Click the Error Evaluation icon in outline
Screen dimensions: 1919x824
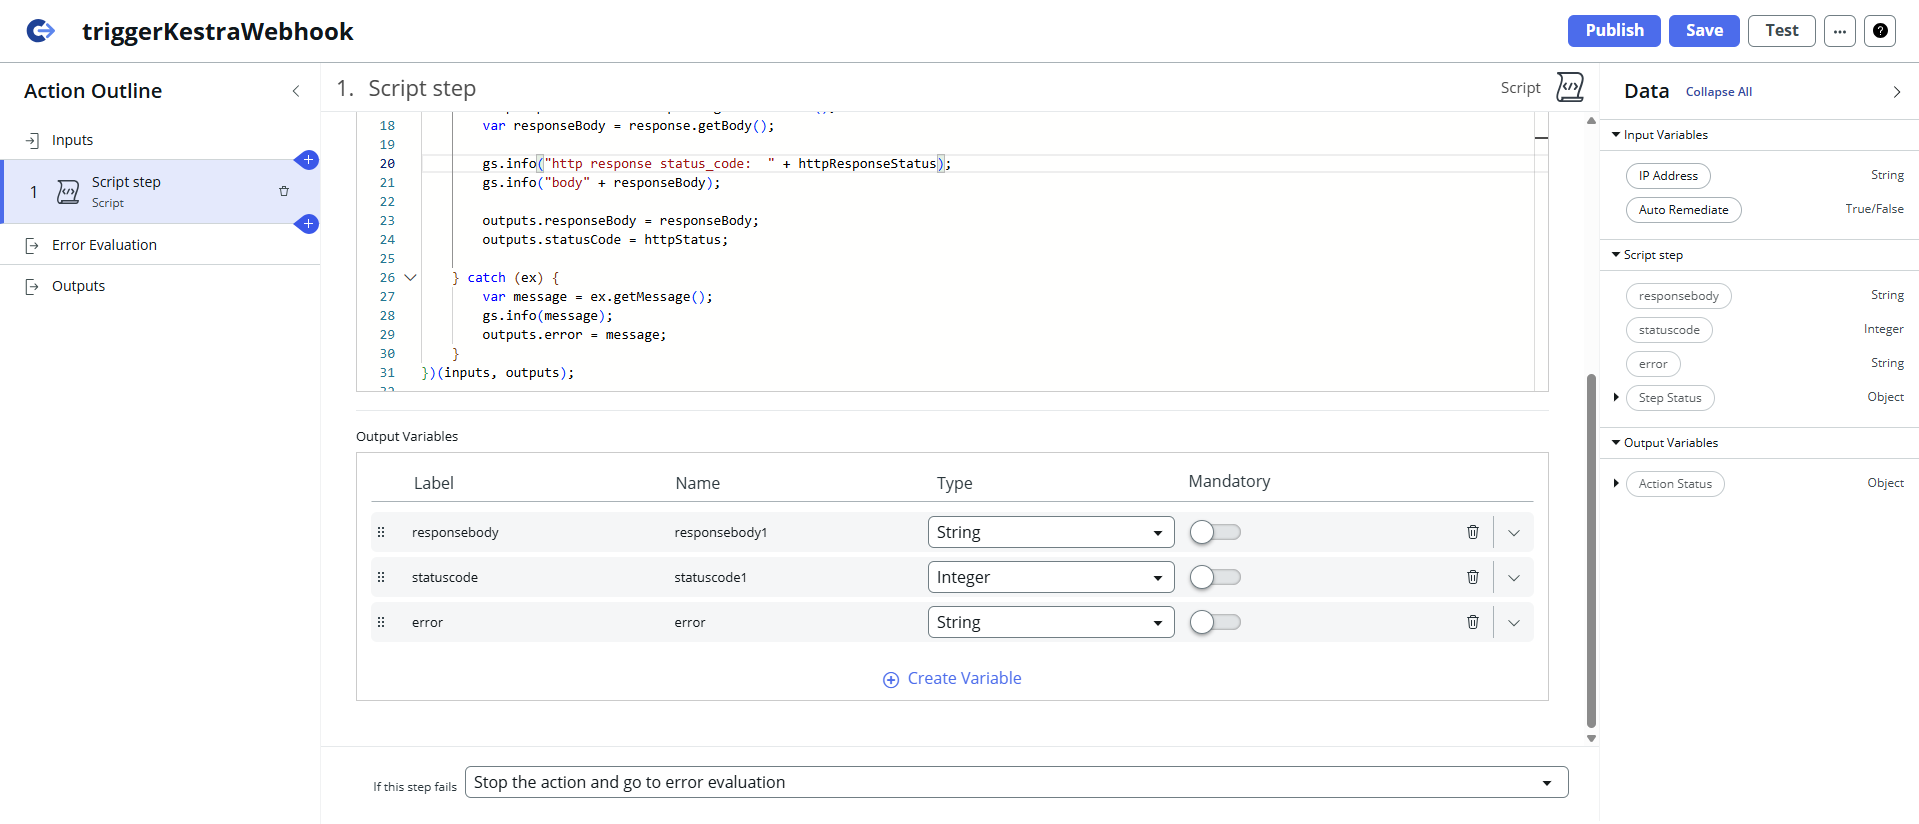pos(32,245)
